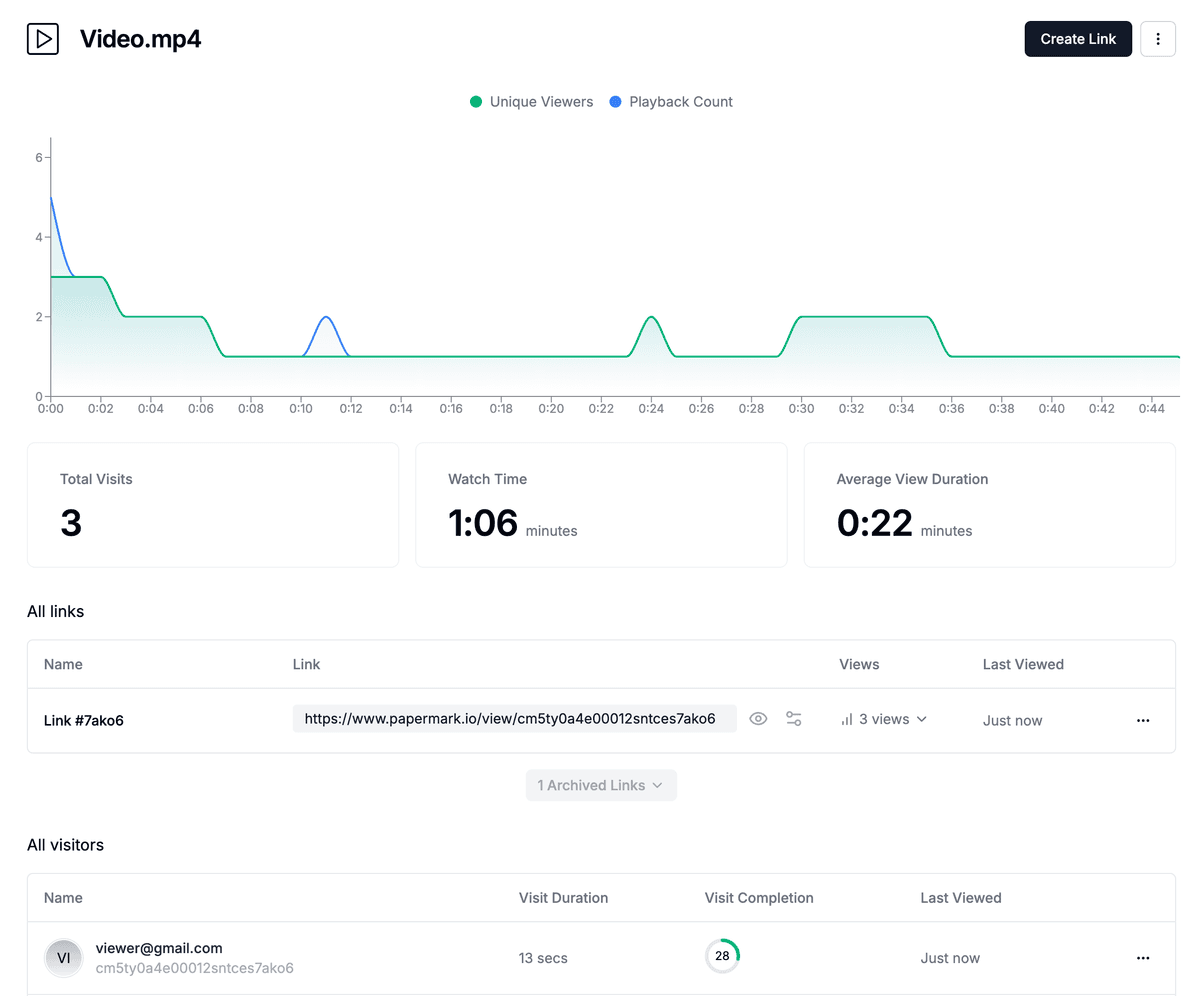Click the video play icon beside Video.mp4
Viewport: 1200px width, 996px height.
(x=43, y=39)
